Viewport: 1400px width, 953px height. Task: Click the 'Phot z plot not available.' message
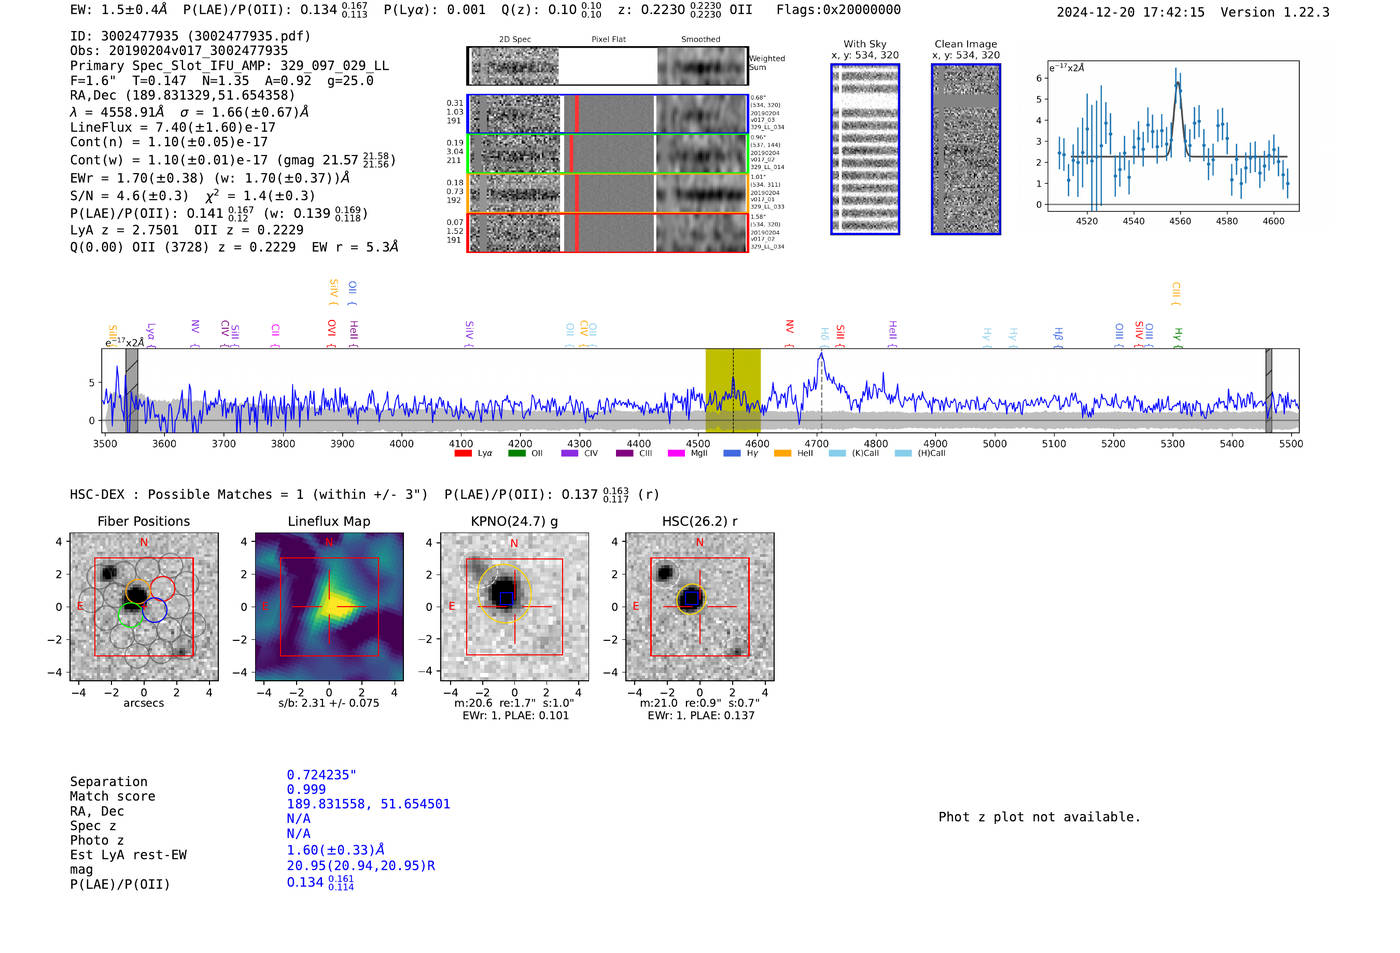[x=1039, y=817]
